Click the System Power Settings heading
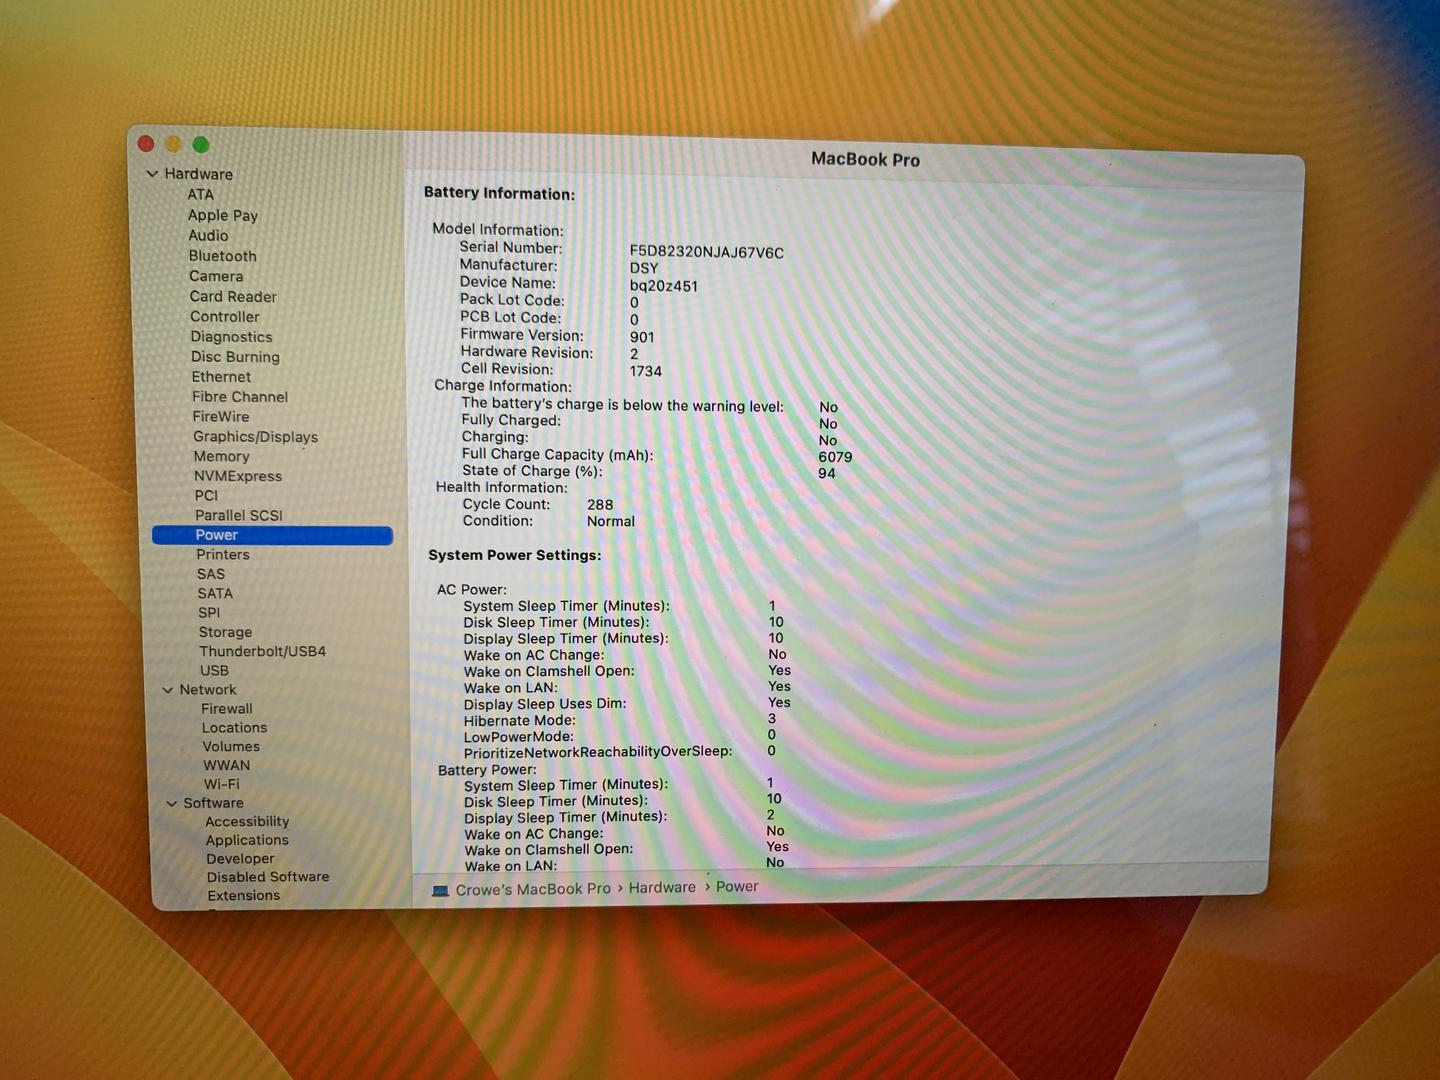This screenshot has width=1440, height=1080. coord(515,555)
